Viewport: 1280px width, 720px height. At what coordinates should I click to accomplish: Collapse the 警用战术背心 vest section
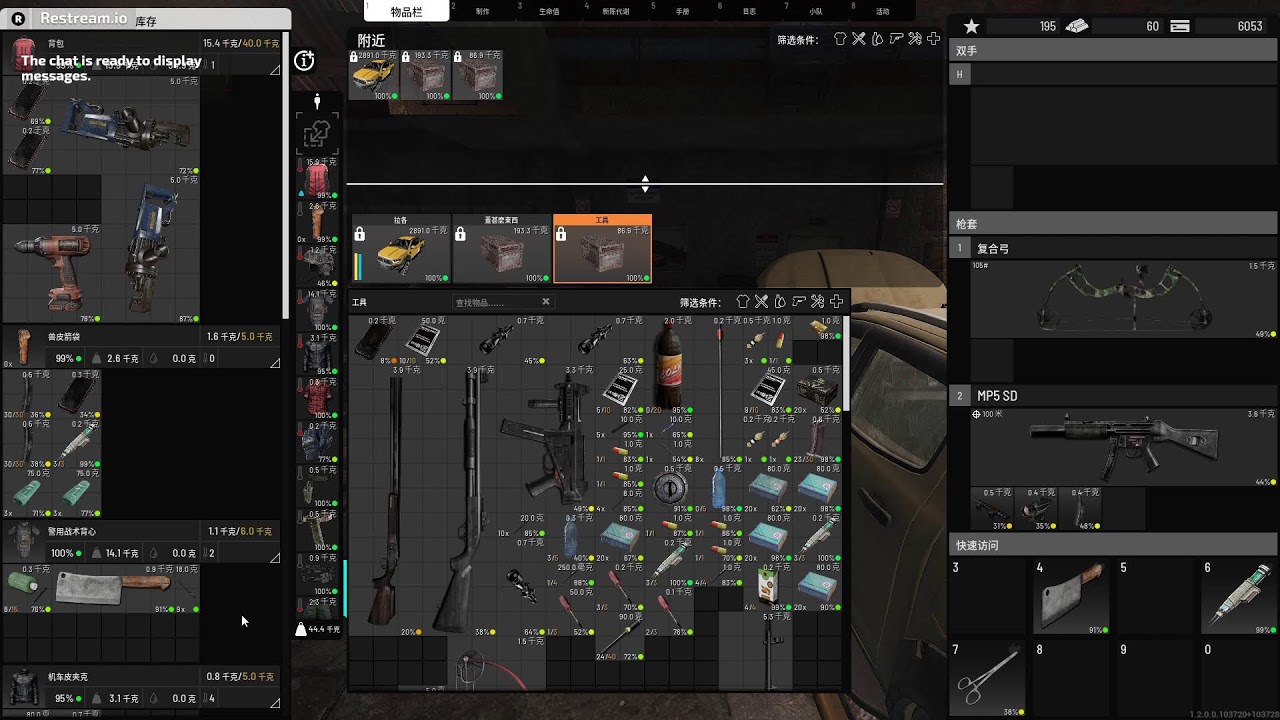(275, 557)
